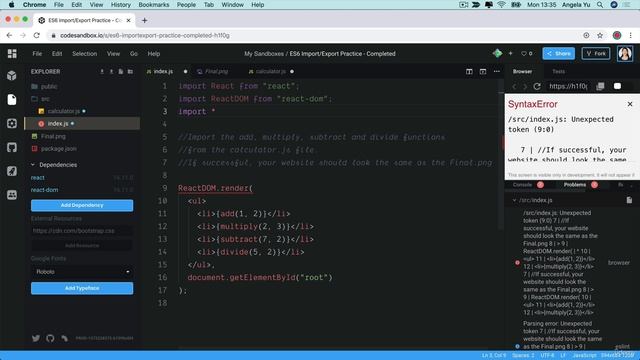This screenshot has width=640, height=360.
Task: Click the new folder icon in Explorer header
Action: pyautogui.click(x=130, y=71)
